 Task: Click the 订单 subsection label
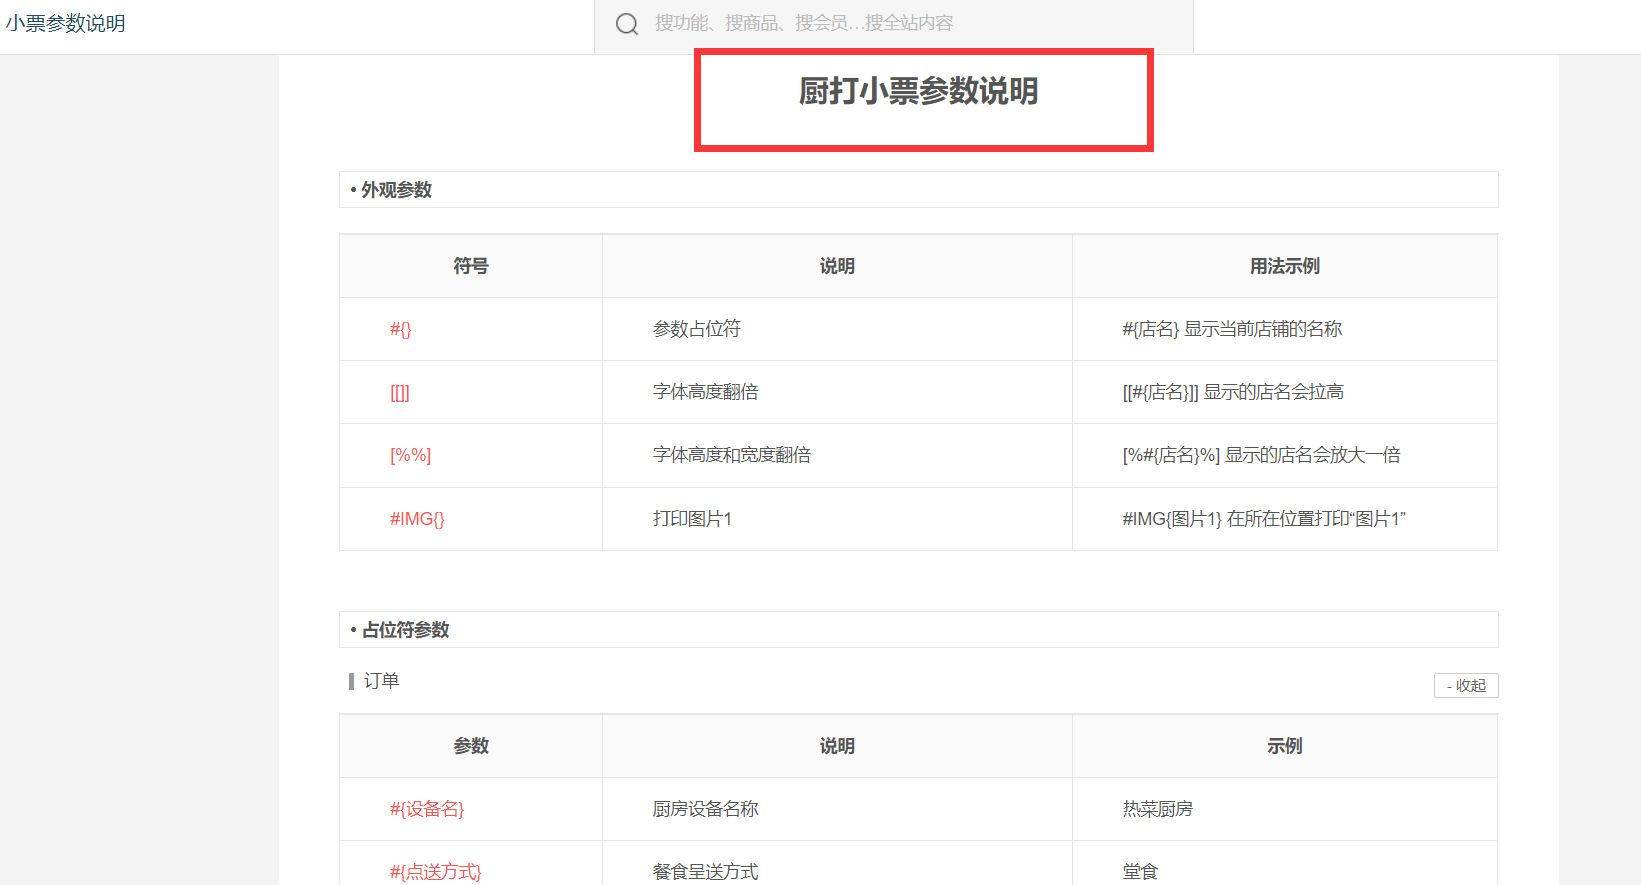tap(381, 681)
